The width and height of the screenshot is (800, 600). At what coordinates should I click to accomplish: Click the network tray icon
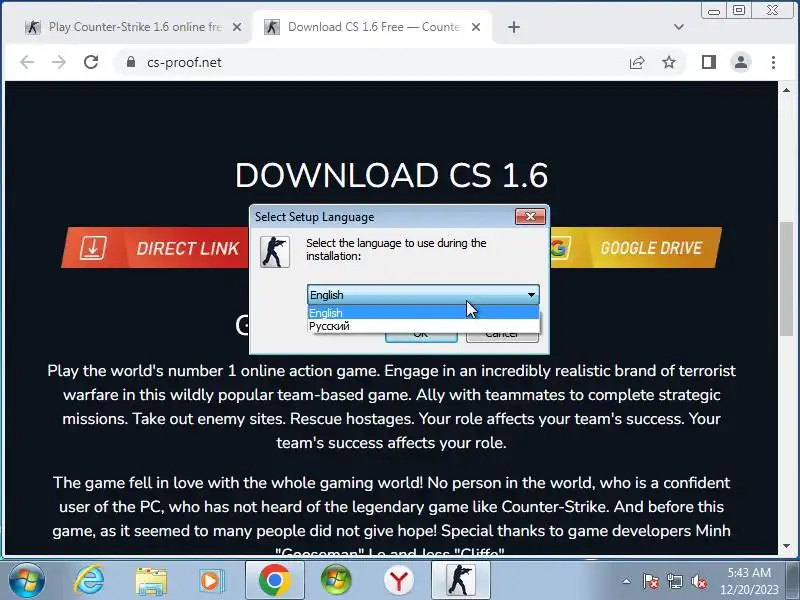674,581
